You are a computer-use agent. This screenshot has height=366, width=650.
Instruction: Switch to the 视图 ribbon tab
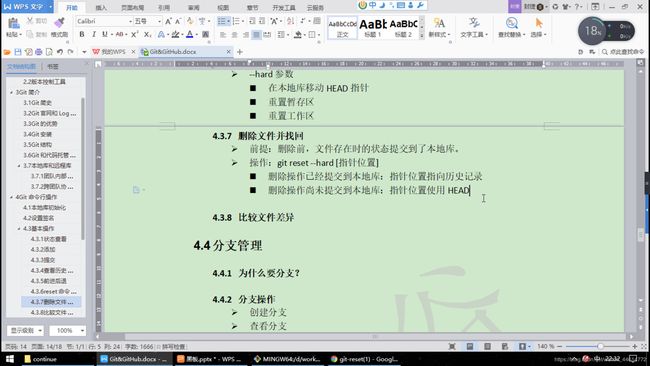223,8
